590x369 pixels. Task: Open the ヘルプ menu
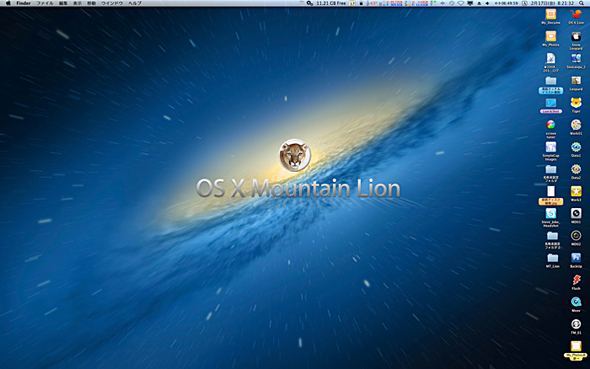coord(135,3)
